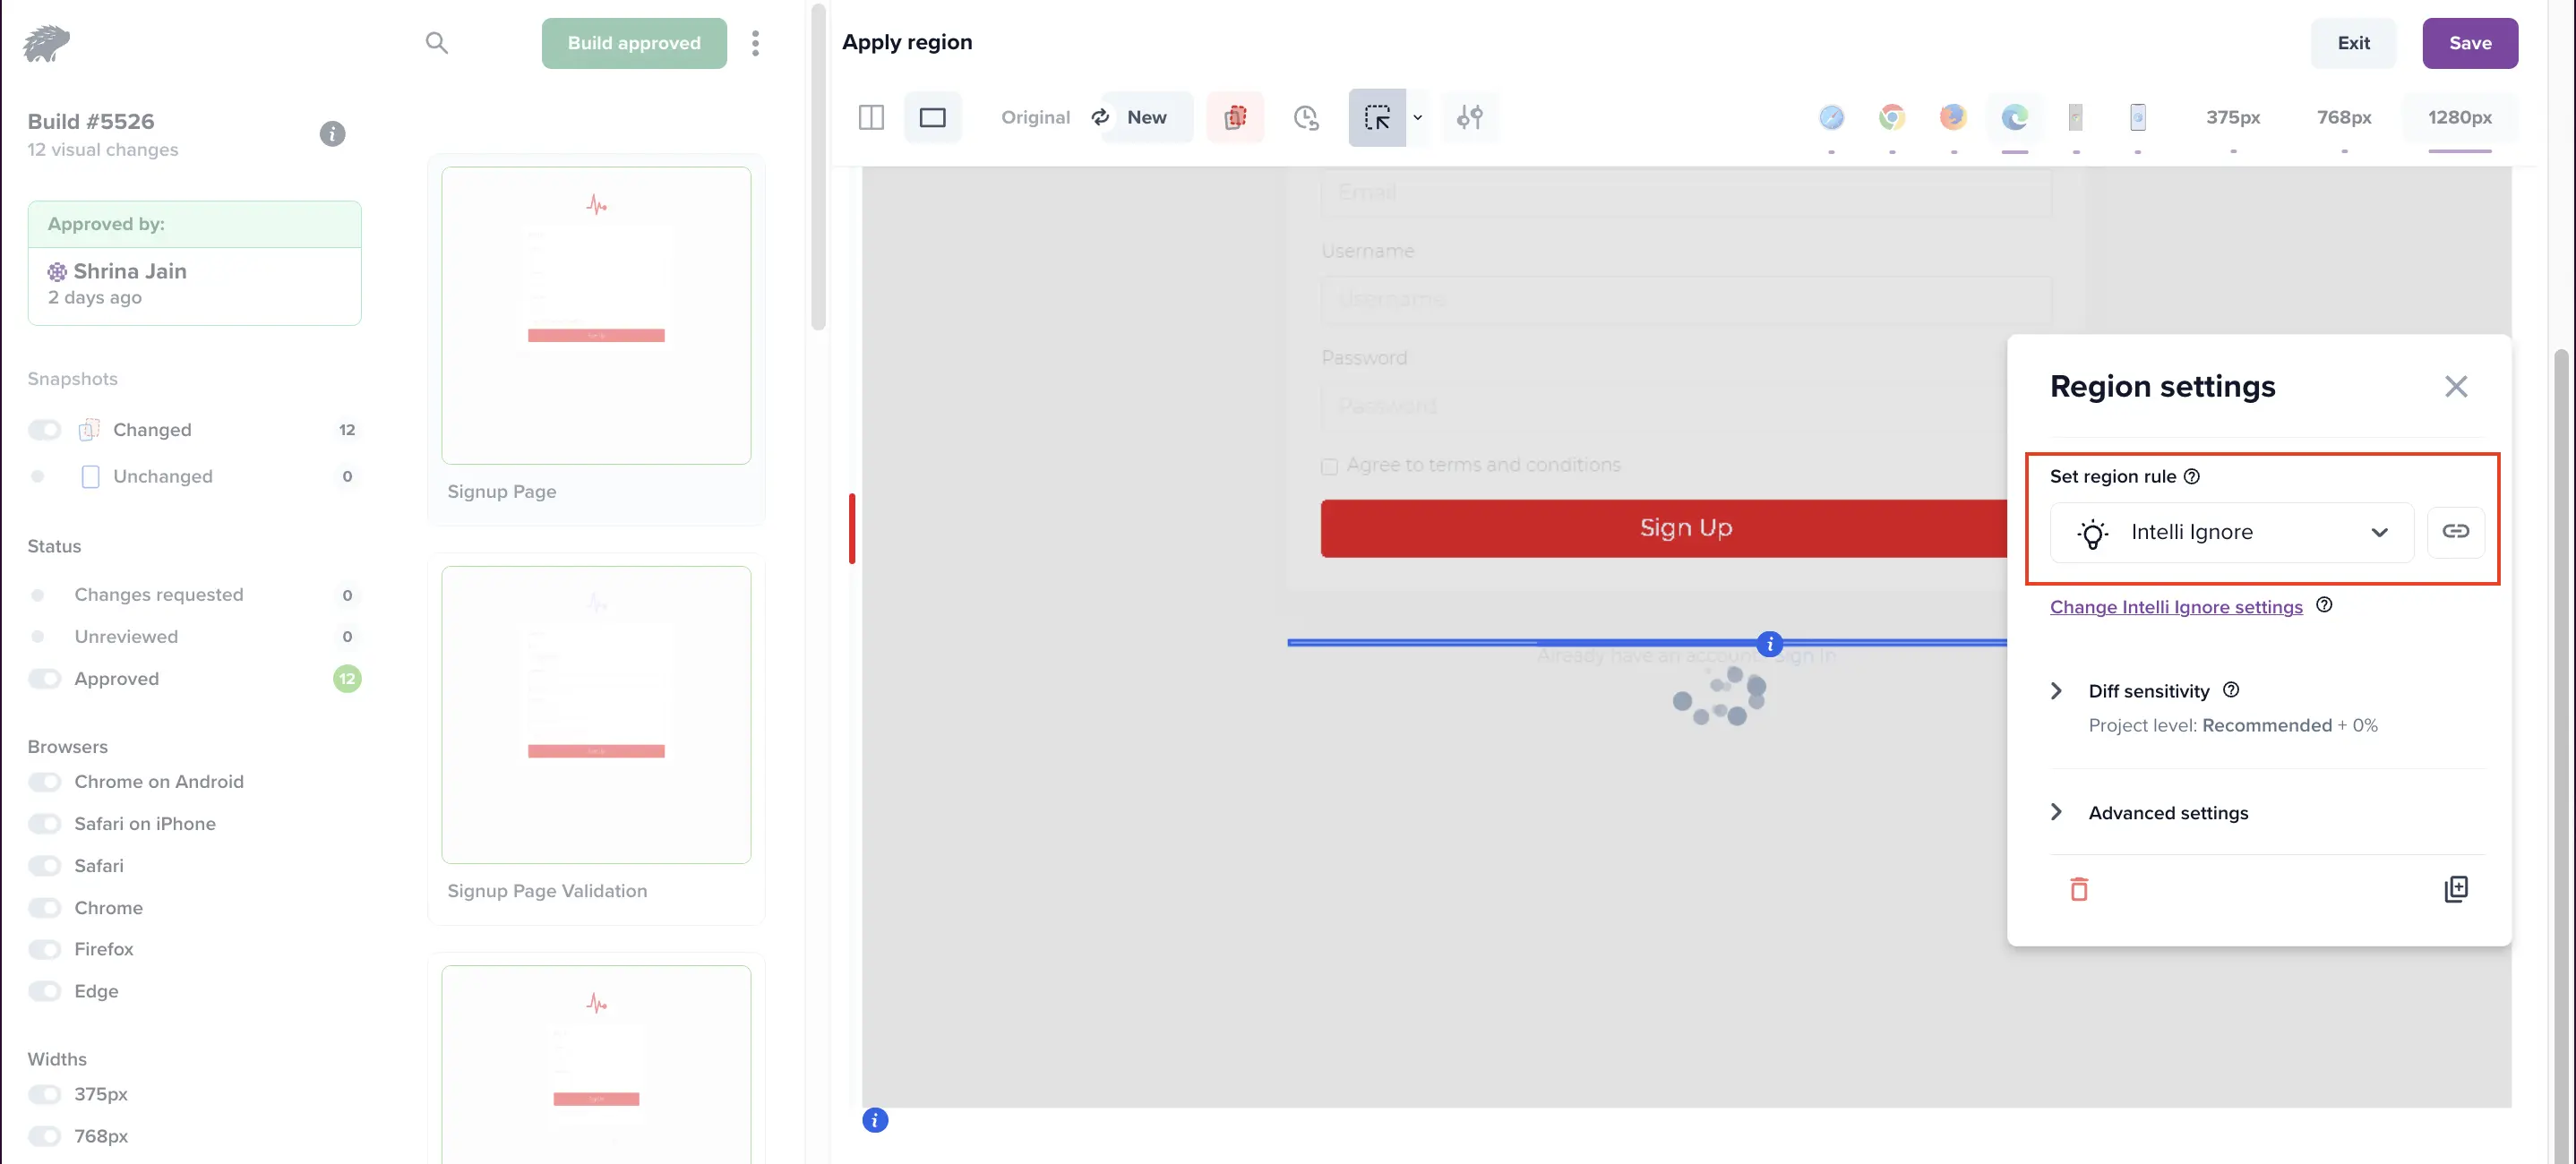This screenshot has height=1164, width=2576.
Task: Select the side-by-side comparison view icon
Action: 871,117
